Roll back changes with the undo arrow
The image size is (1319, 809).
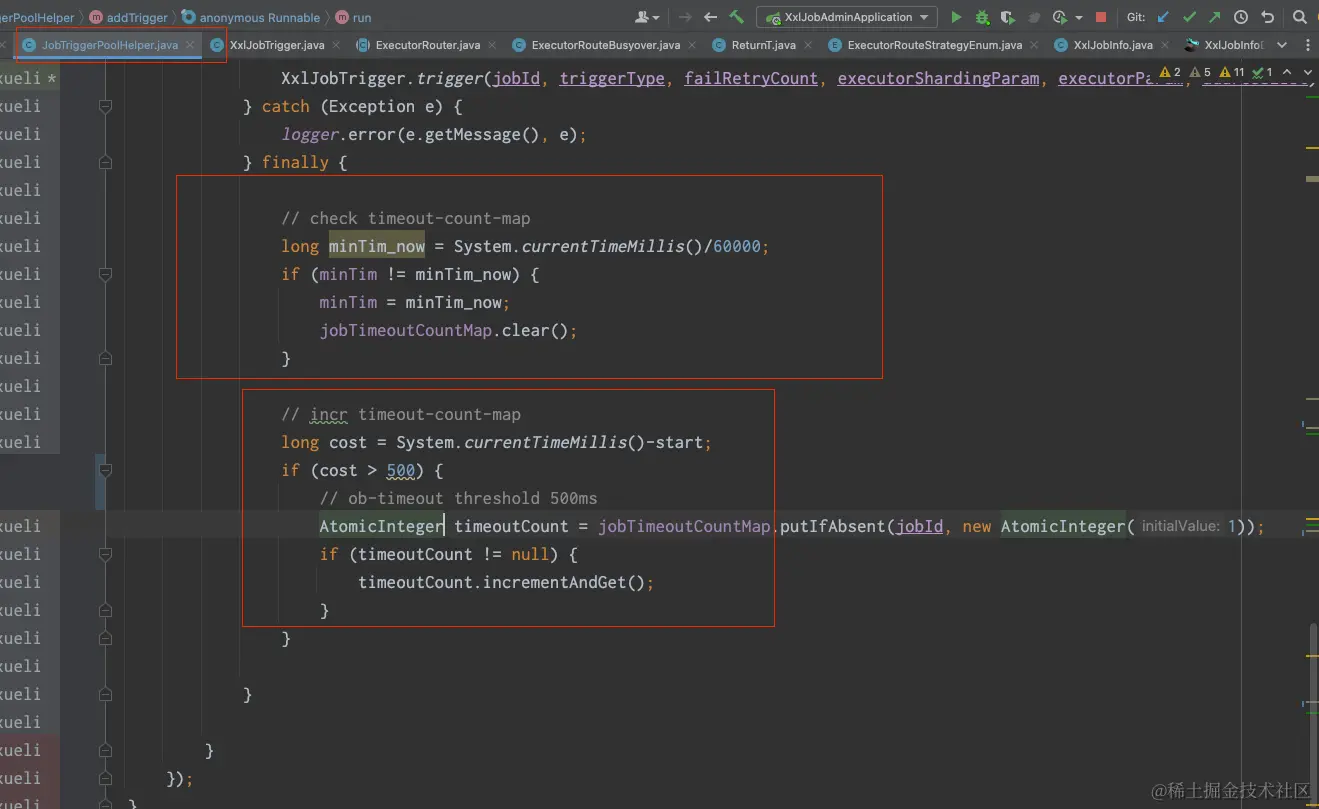pyautogui.click(x=1267, y=17)
